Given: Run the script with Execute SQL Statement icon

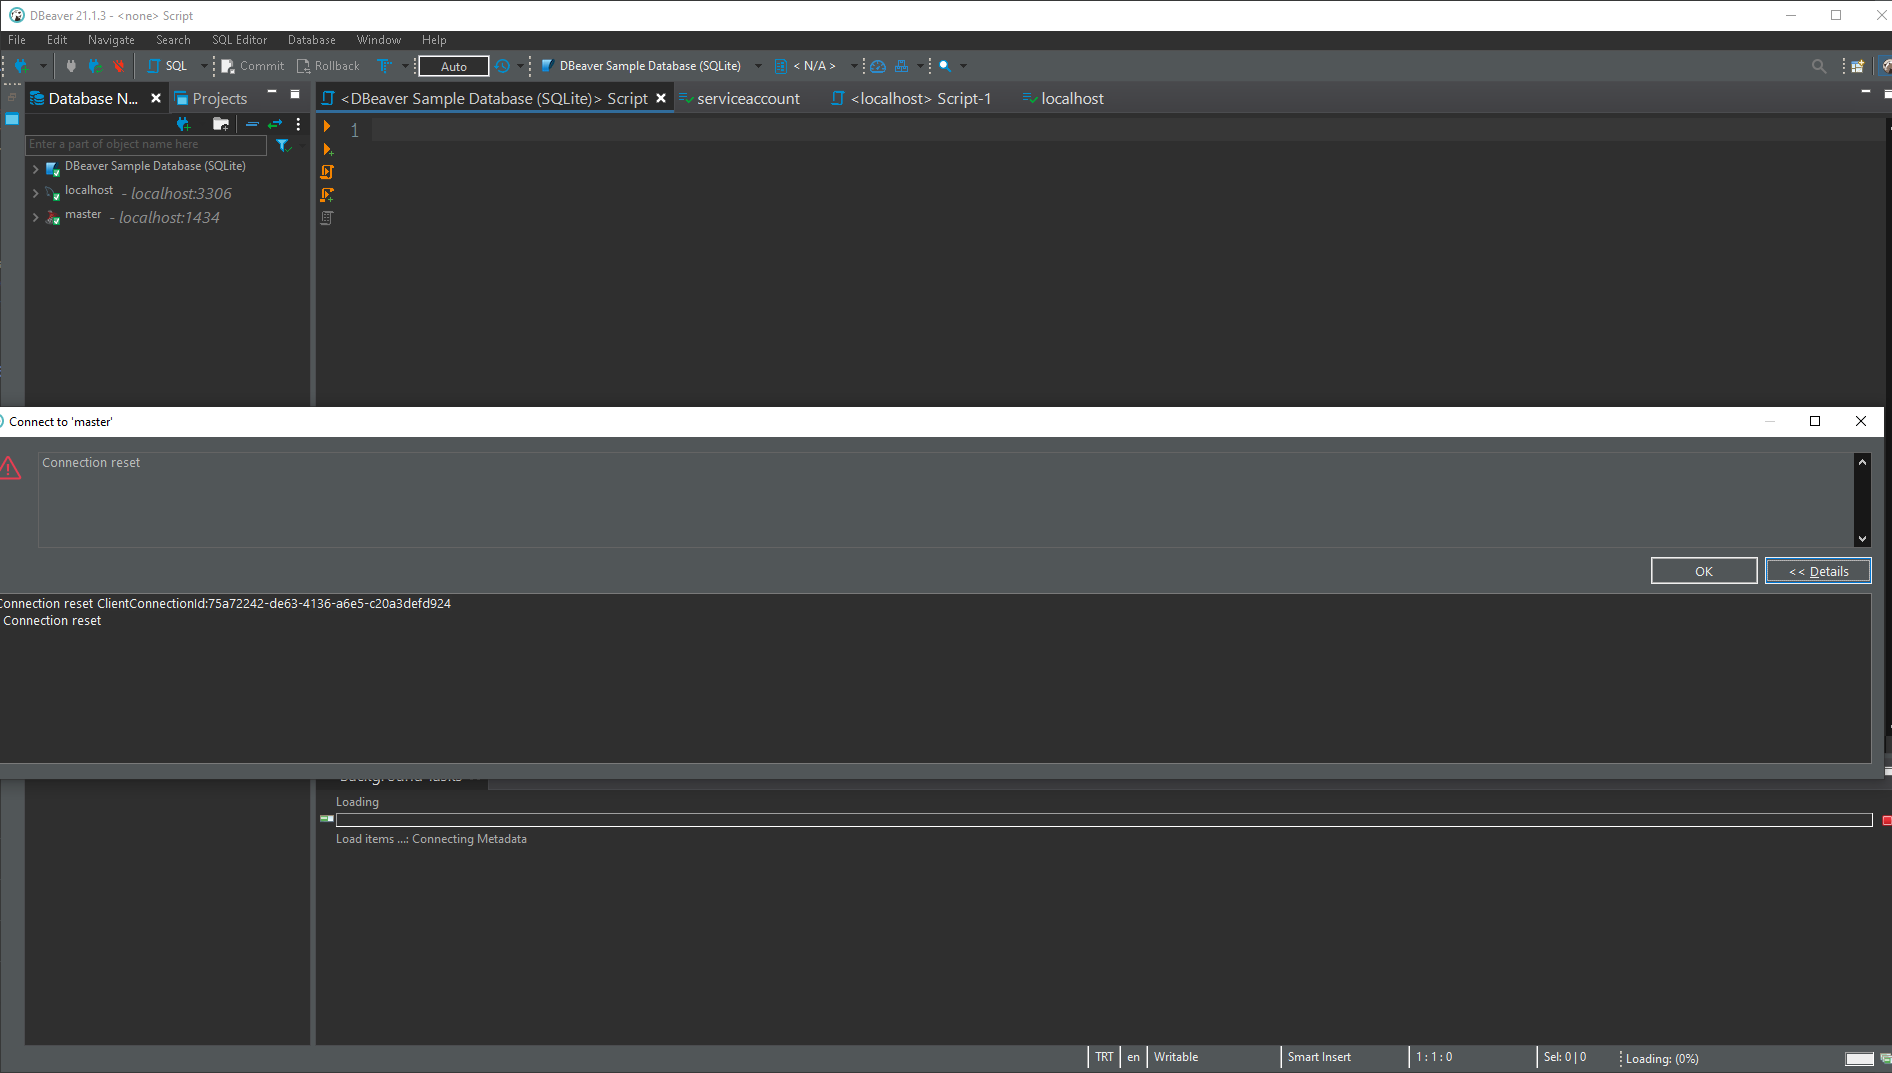Looking at the screenshot, I should [327, 126].
